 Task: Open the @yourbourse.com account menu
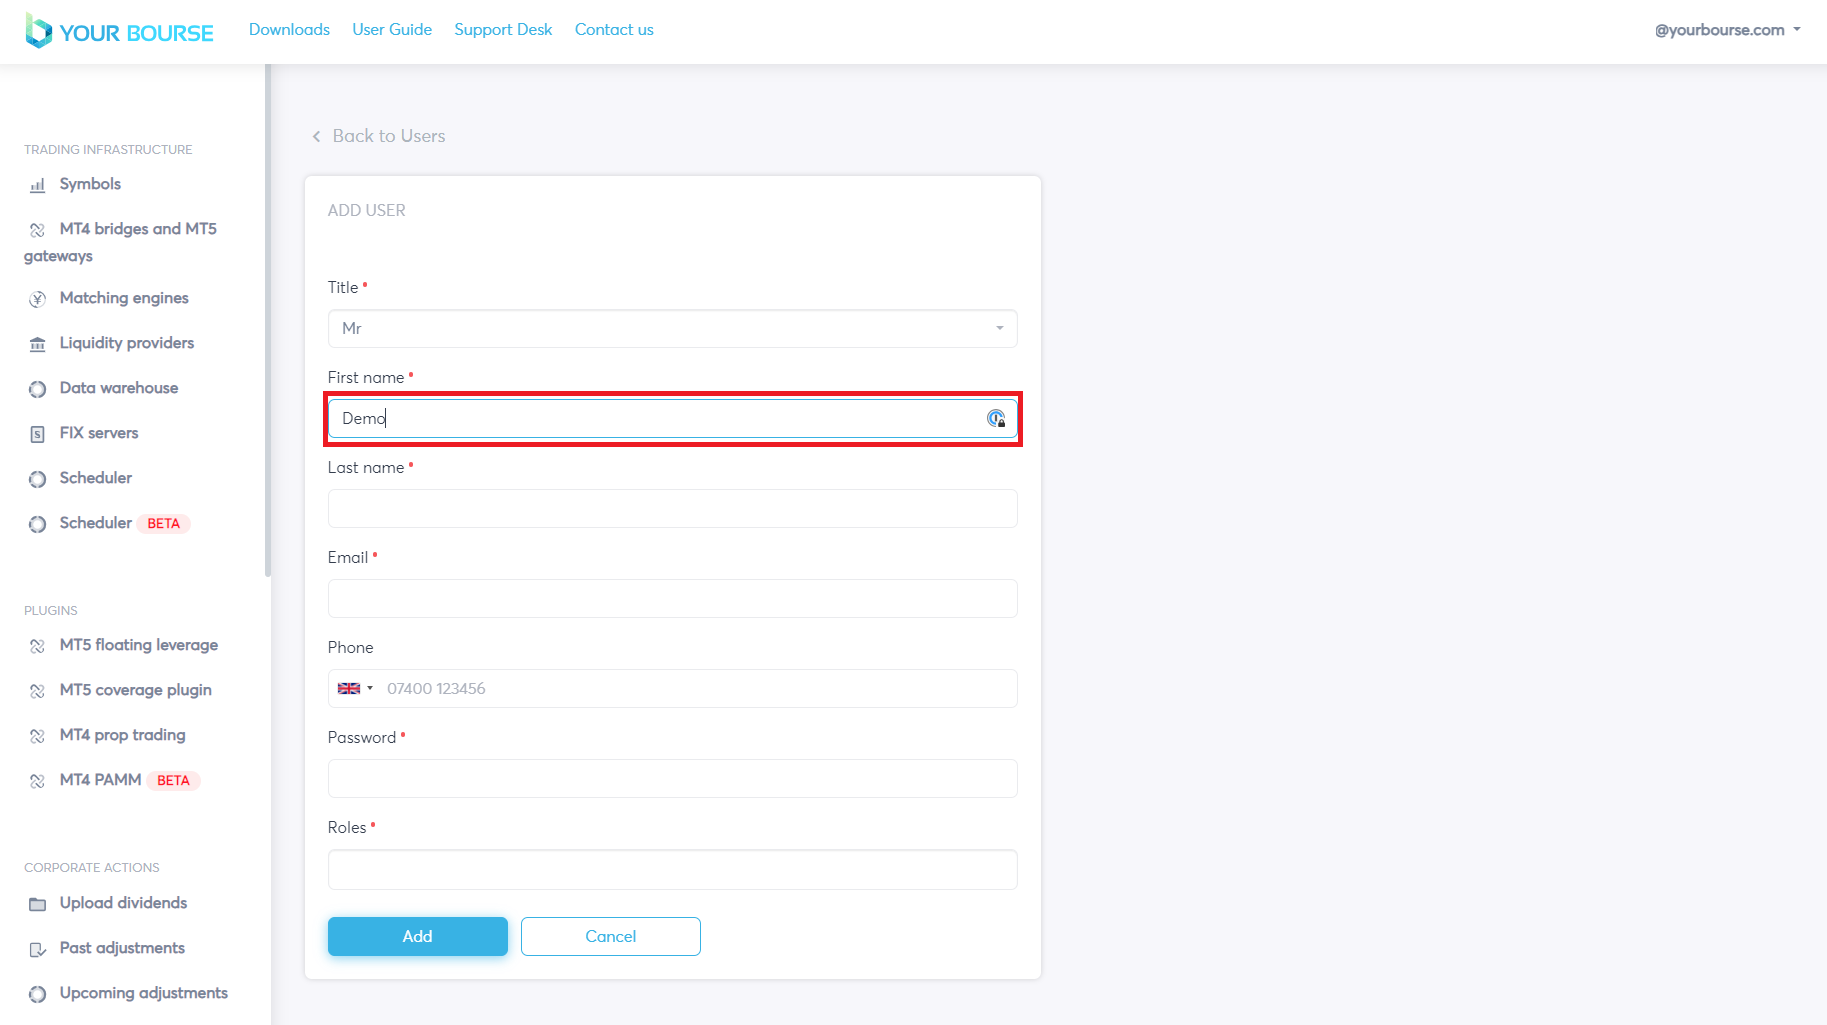click(x=1727, y=30)
